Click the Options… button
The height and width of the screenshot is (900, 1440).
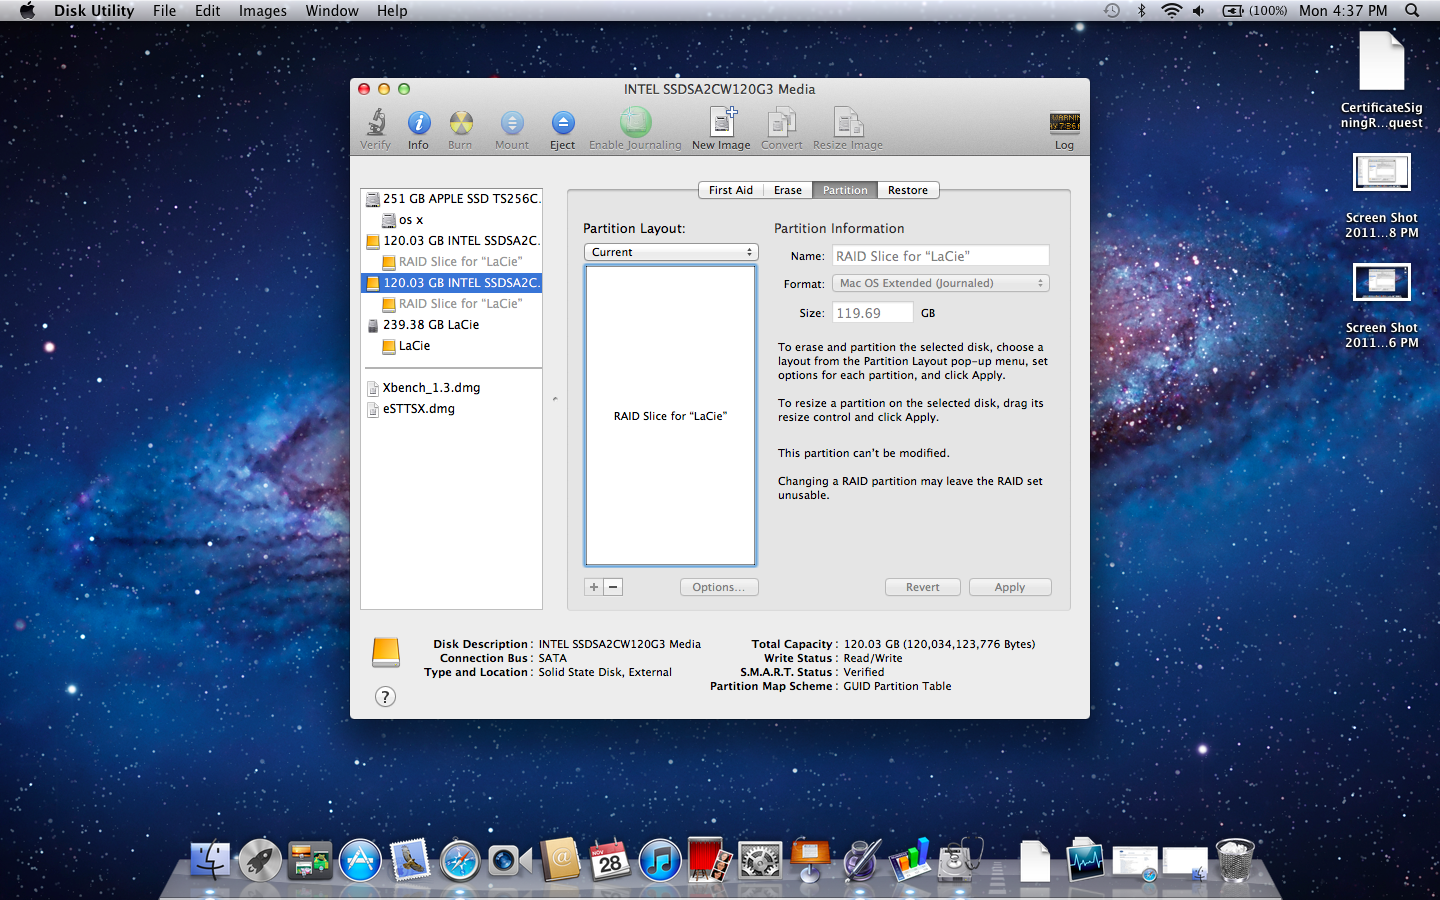pos(719,587)
